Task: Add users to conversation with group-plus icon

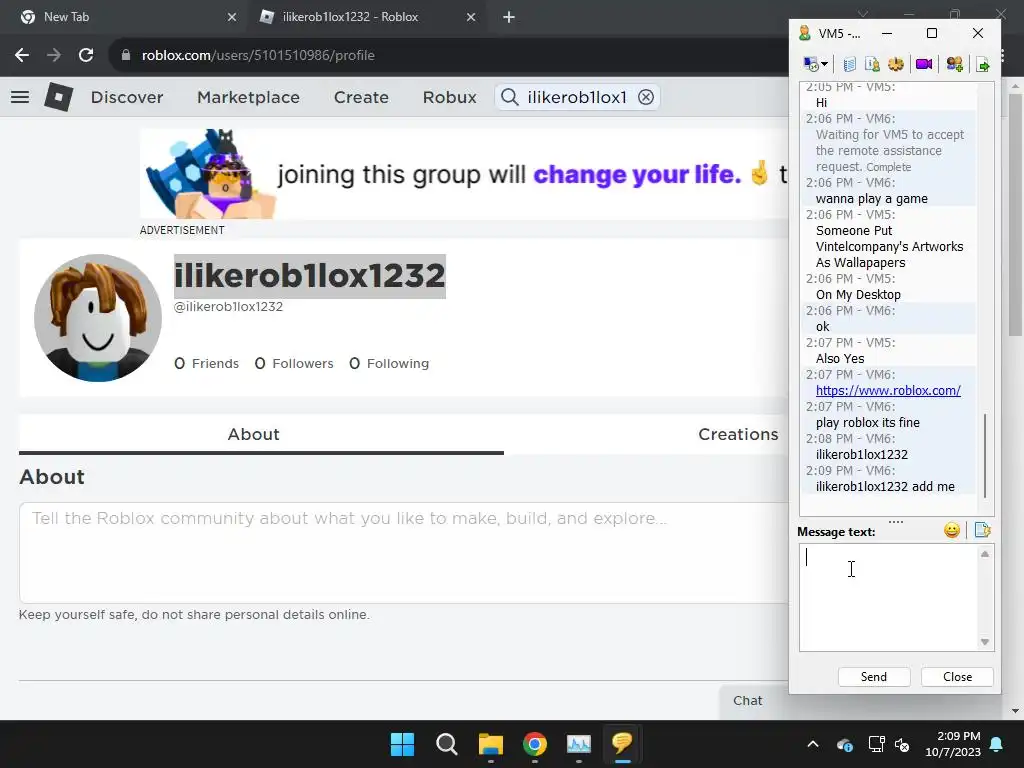Action: click(954, 64)
